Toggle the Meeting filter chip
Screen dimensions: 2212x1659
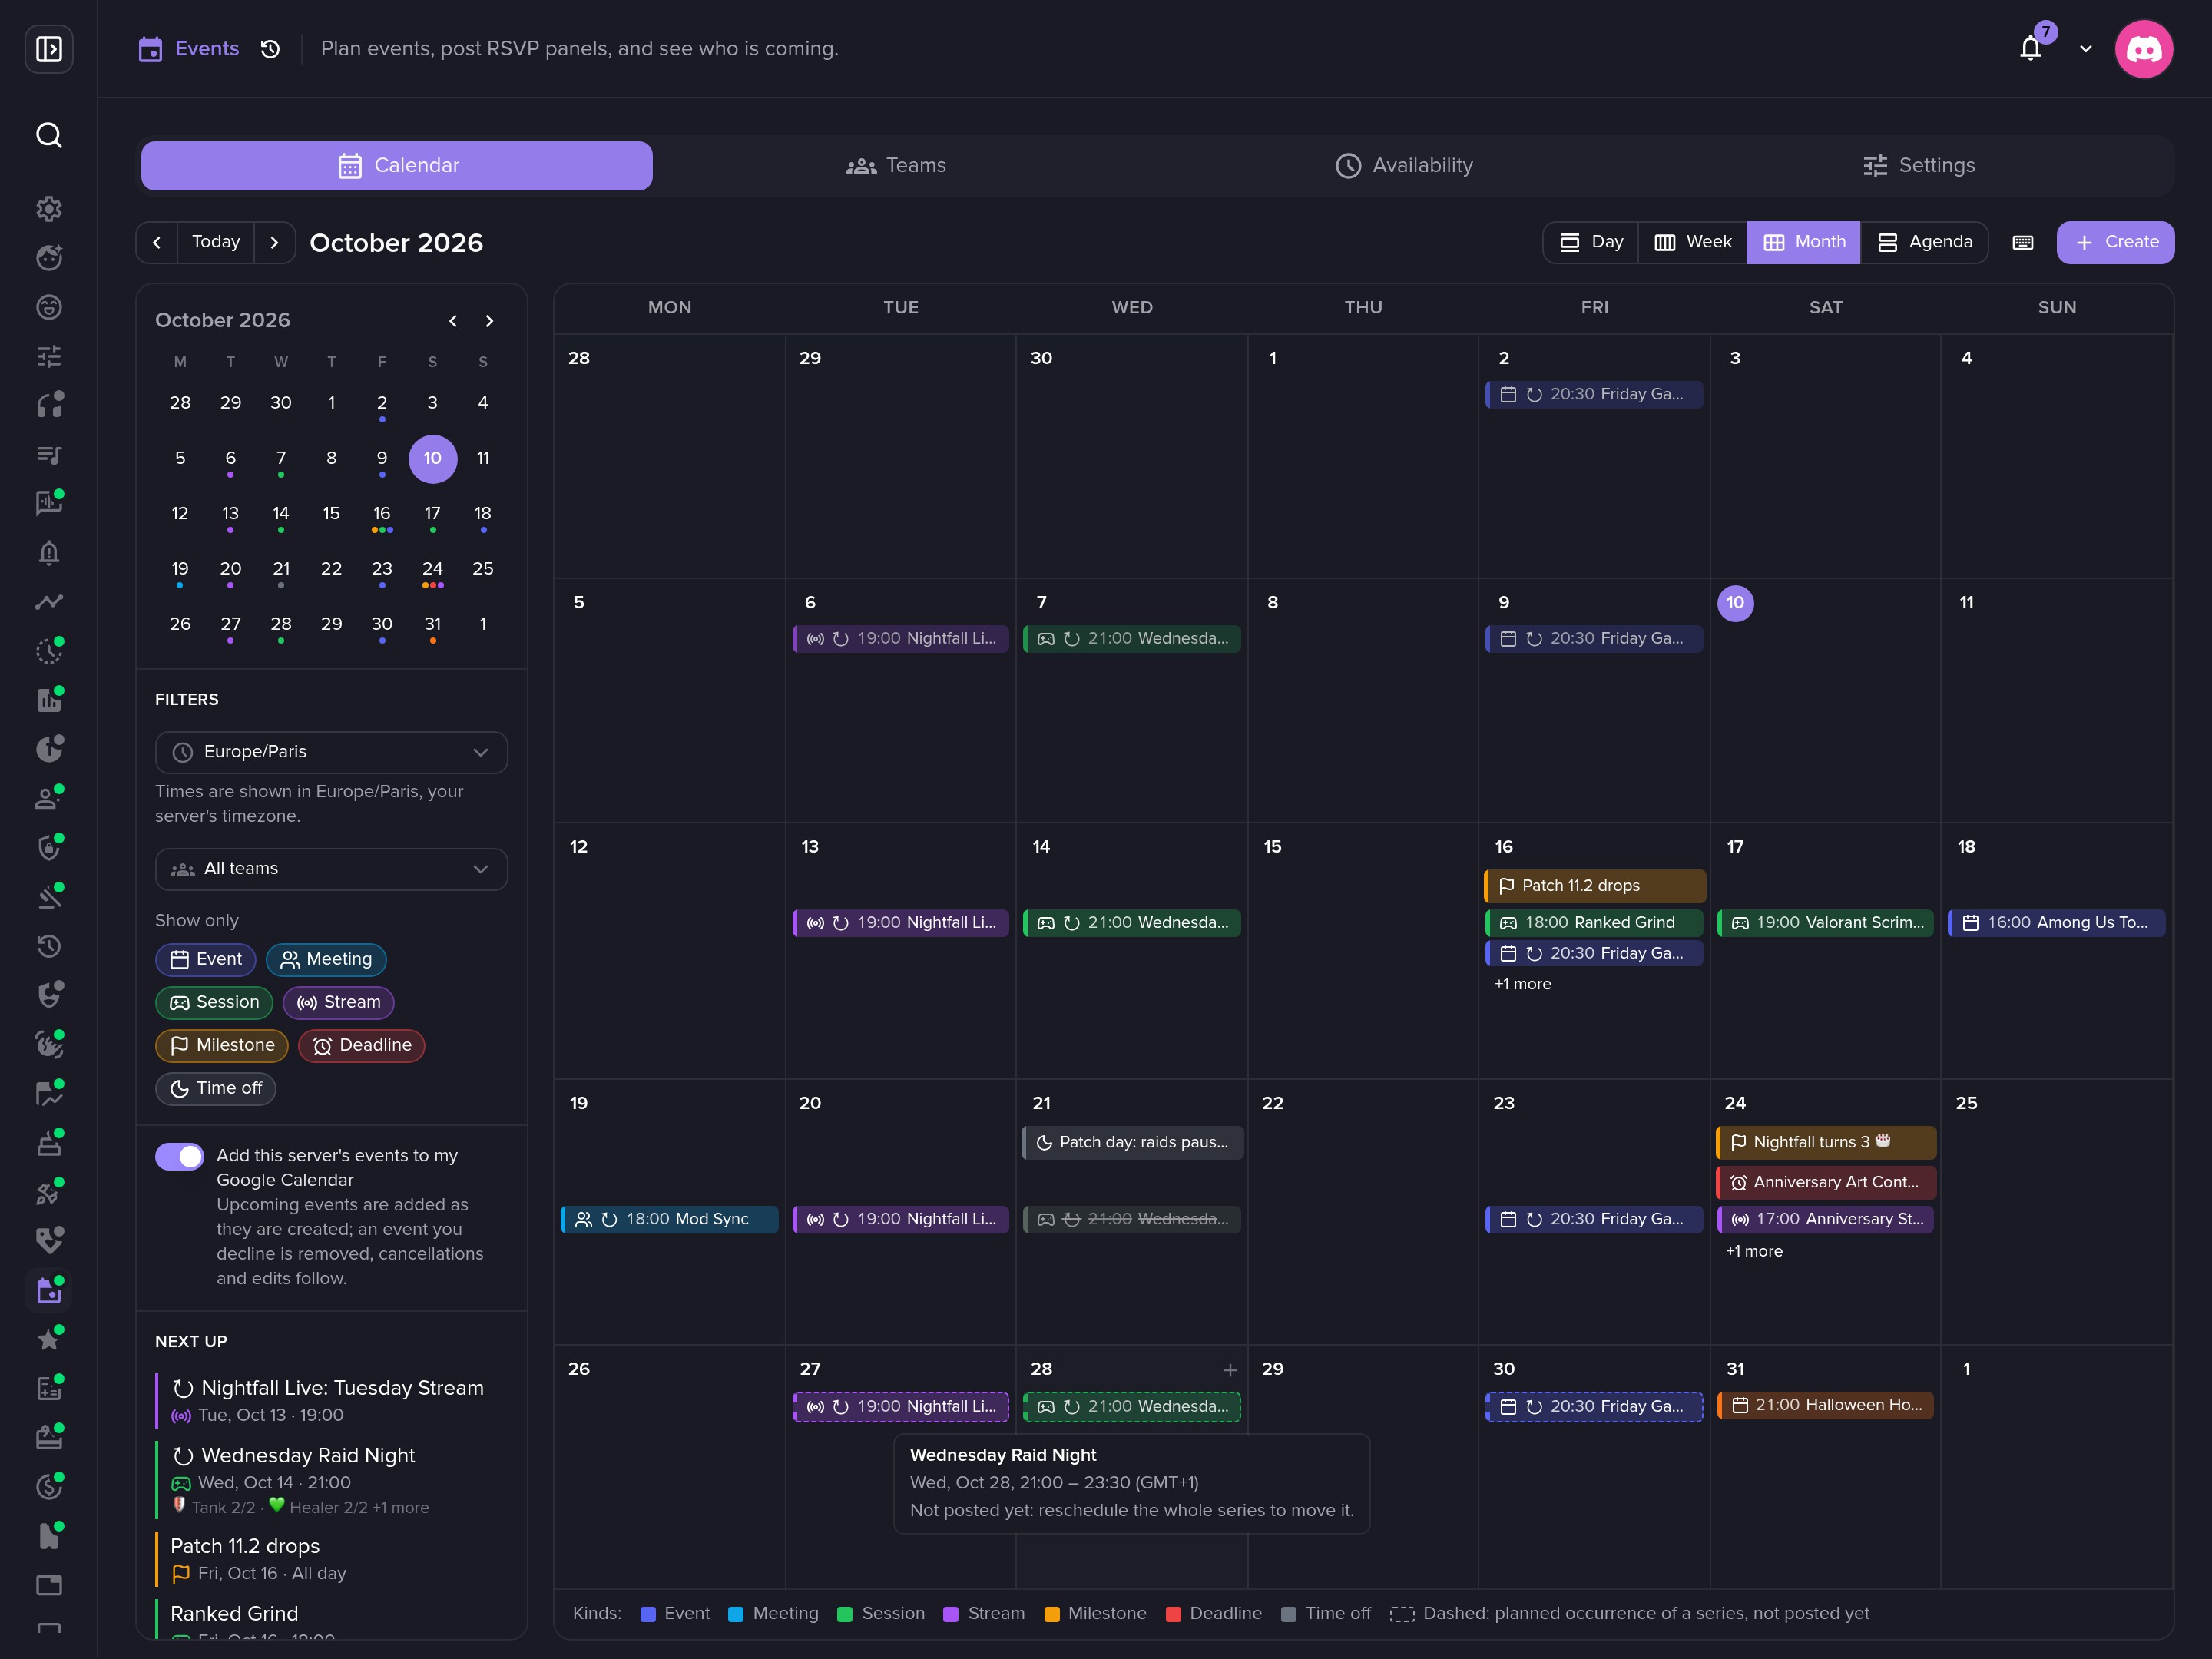(x=326, y=960)
